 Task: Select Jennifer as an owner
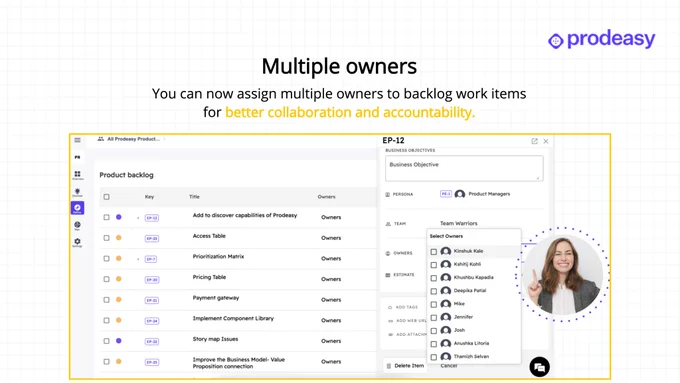pyautogui.click(x=434, y=318)
